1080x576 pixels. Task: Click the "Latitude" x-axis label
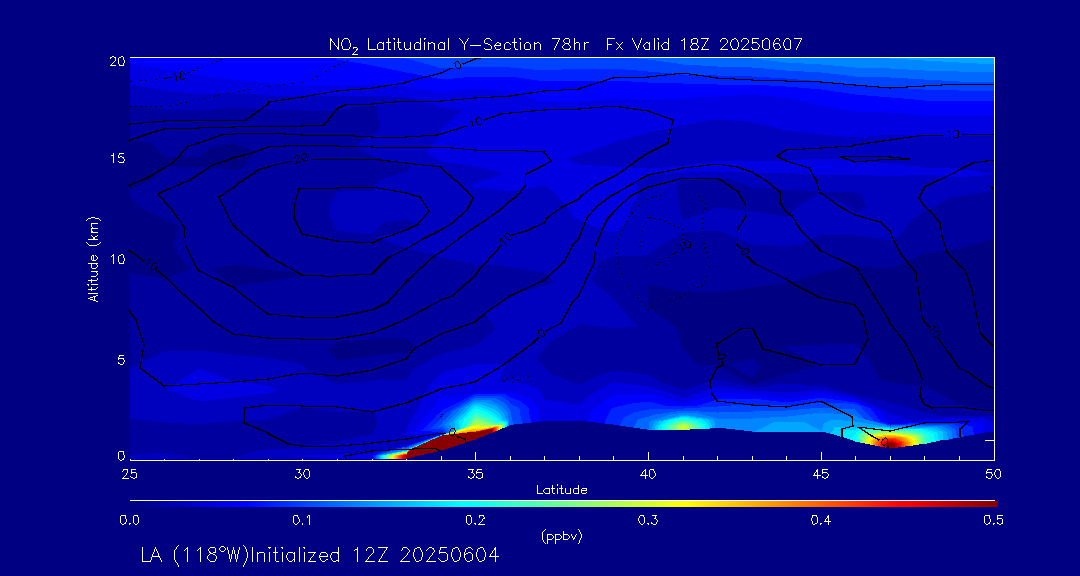click(561, 490)
